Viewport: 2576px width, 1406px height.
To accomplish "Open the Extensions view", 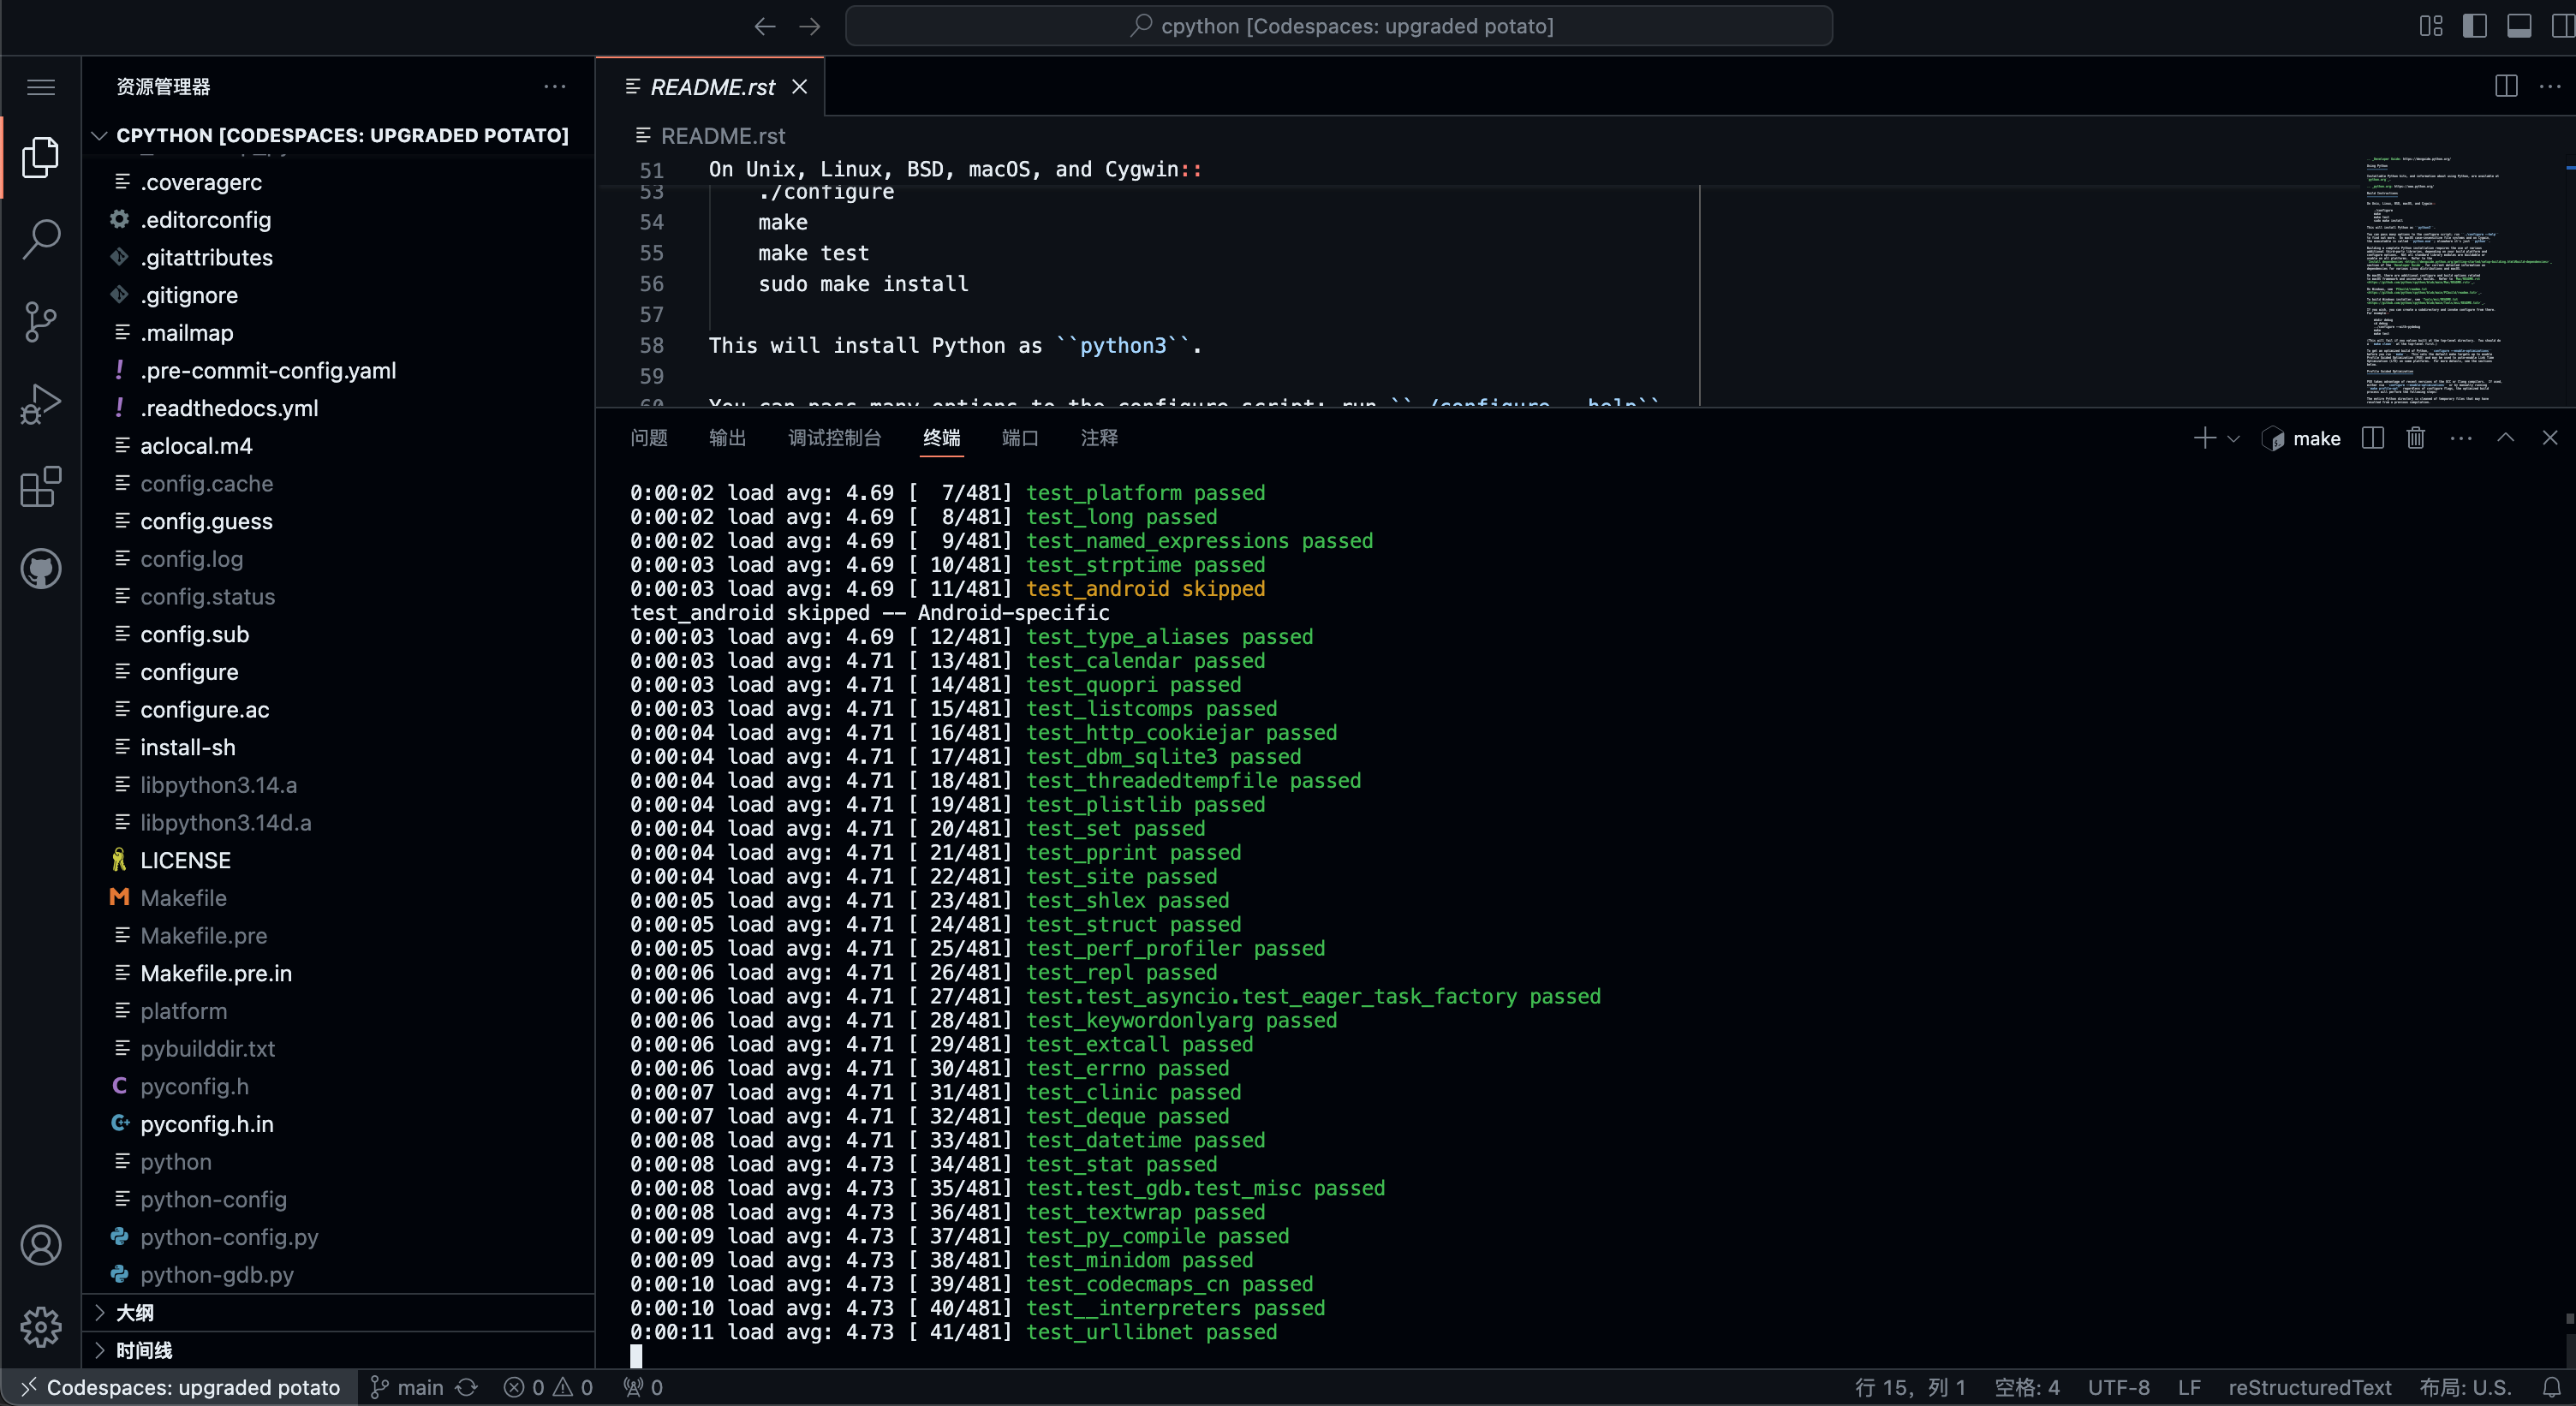I will [x=41, y=487].
